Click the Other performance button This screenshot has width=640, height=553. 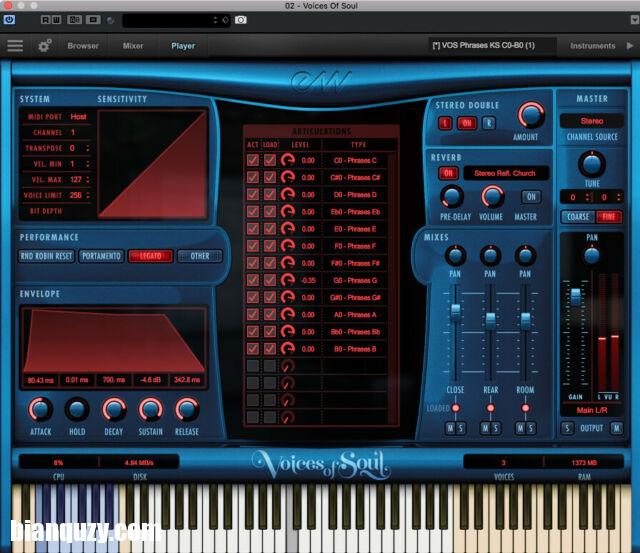click(x=200, y=256)
